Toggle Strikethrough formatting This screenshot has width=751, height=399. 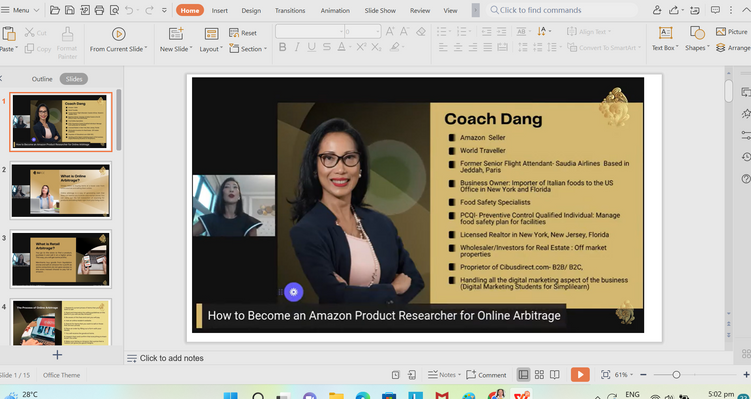point(327,47)
